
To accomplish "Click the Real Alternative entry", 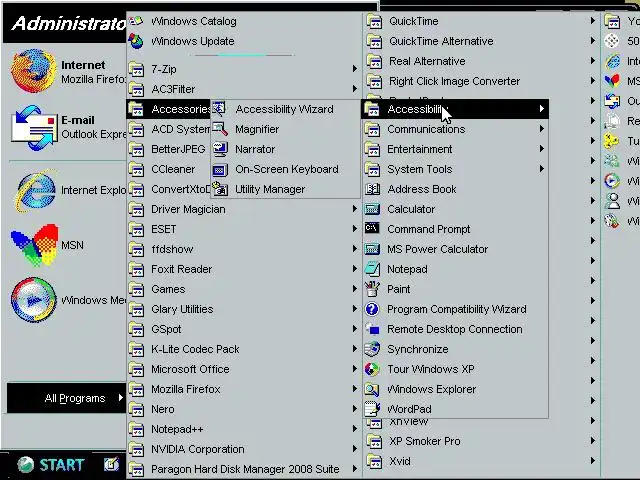I will click(x=481, y=61).
